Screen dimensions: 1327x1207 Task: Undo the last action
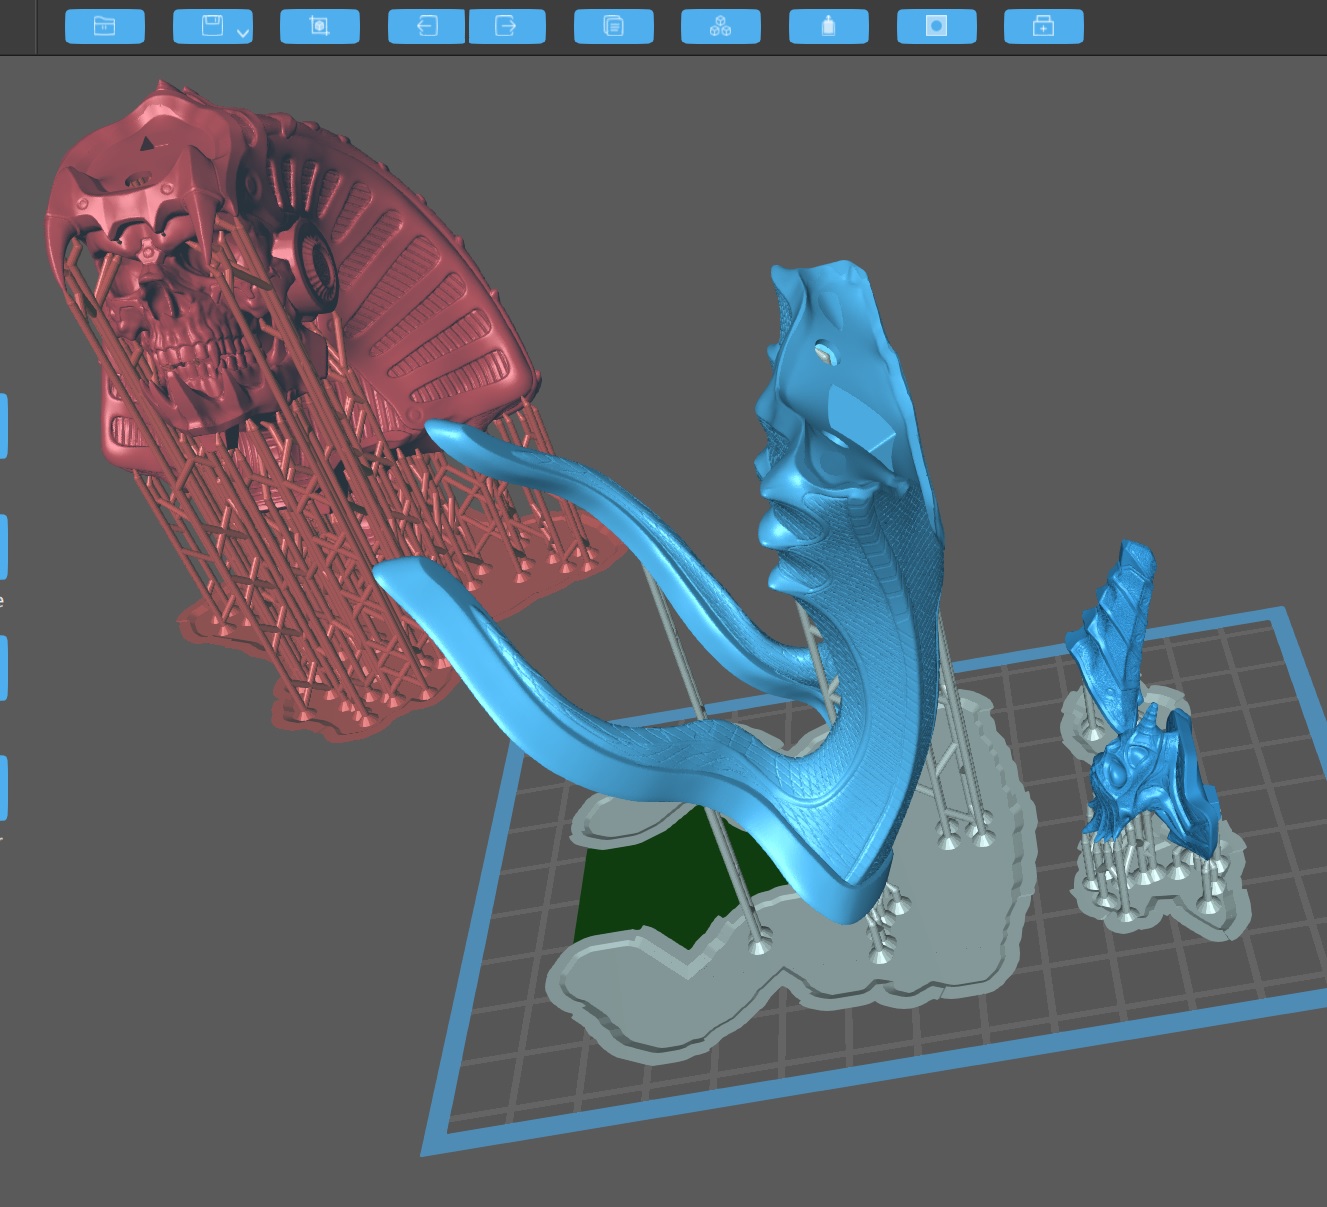coord(427,27)
